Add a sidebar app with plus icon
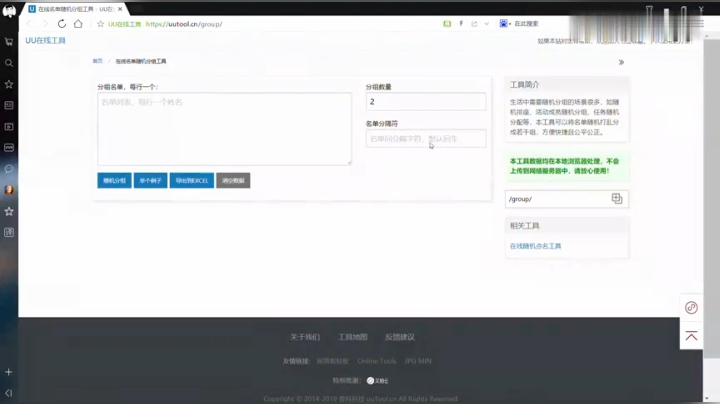The image size is (720, 404). click(x=9, y=372)
